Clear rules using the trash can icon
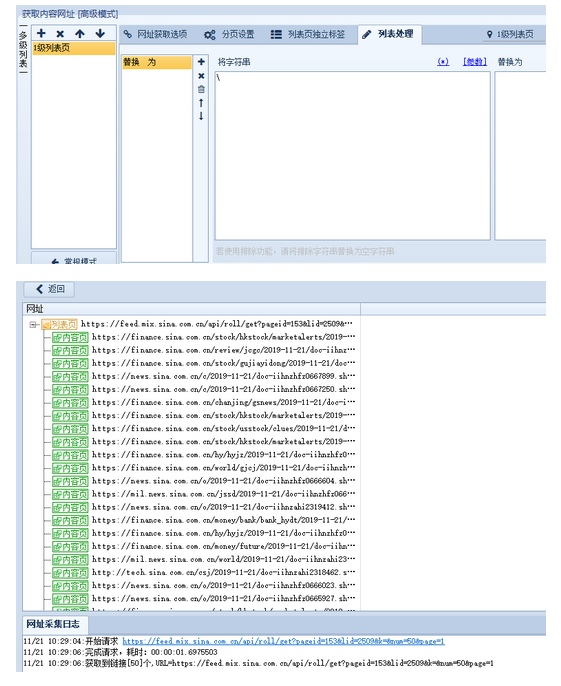The height and width of the screenshot is (686, 561). [x=201, y=89]
